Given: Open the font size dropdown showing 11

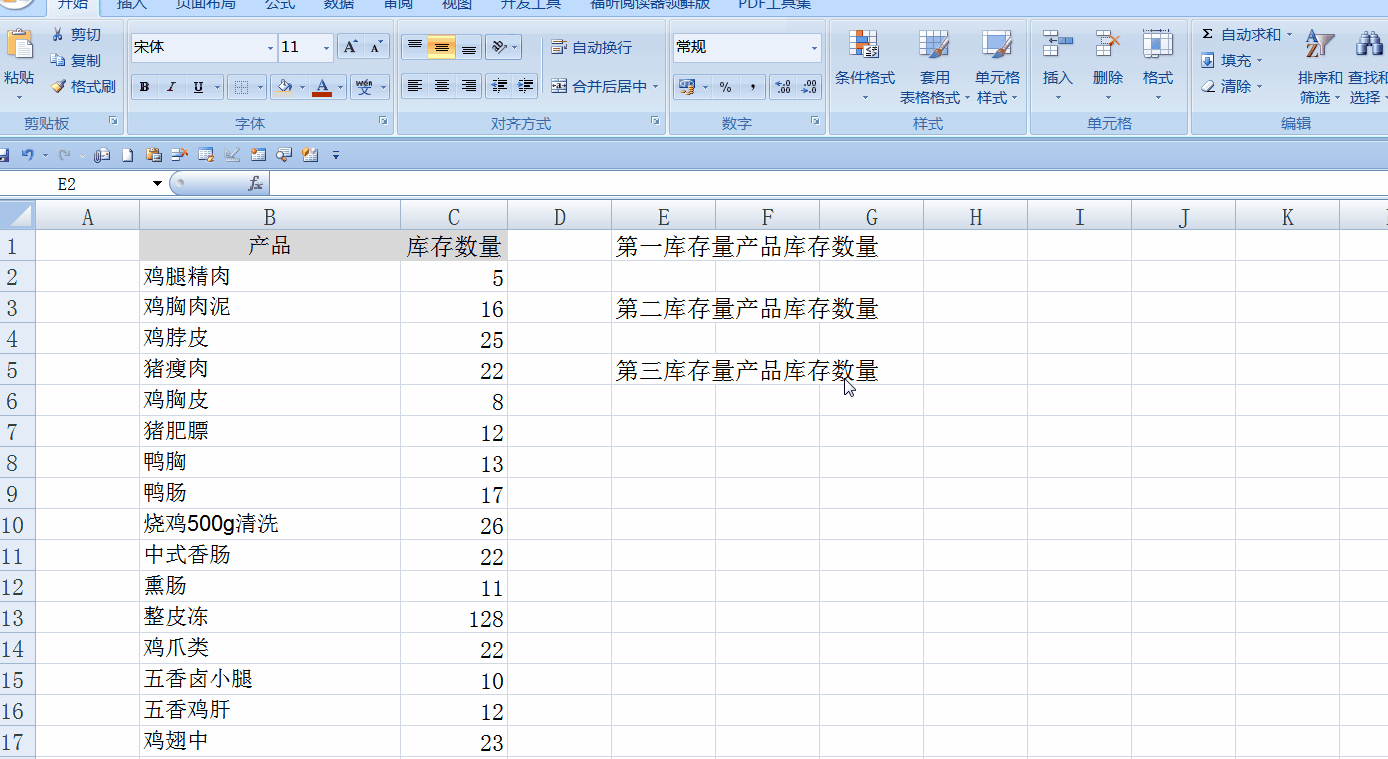Looking at the screenshot, I should click(x=327, y=47).
